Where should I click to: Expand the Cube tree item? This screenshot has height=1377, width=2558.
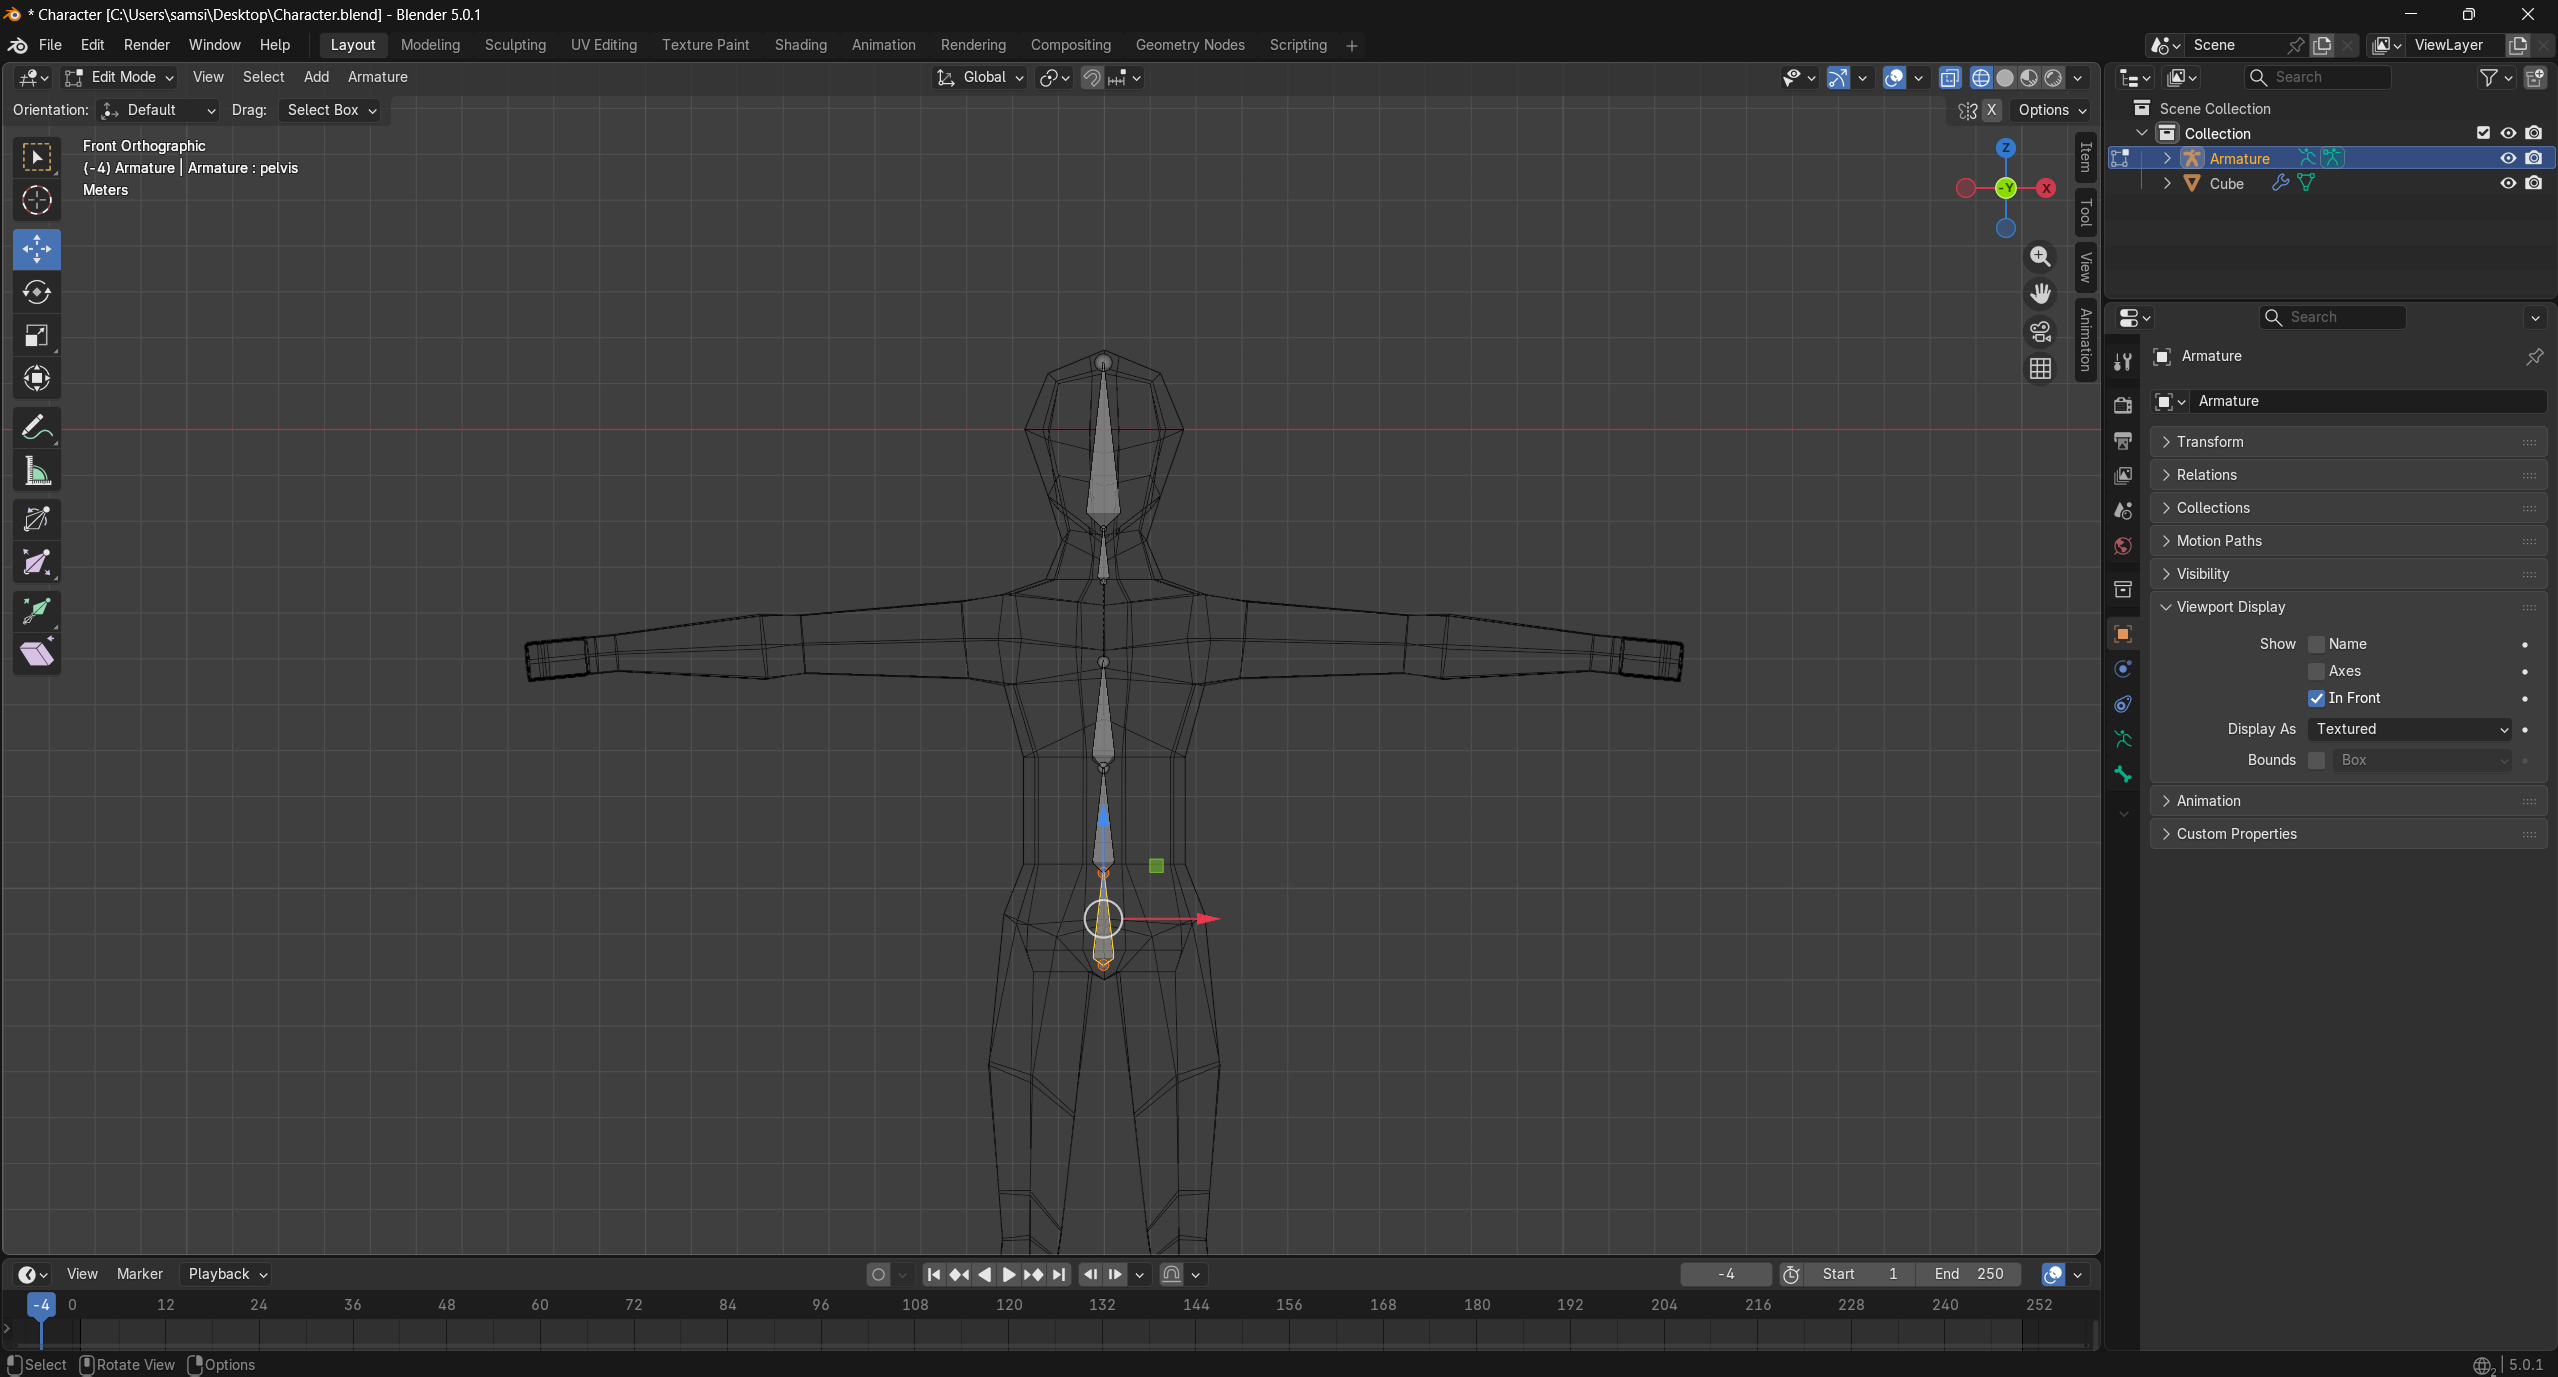pos(2167,183)
